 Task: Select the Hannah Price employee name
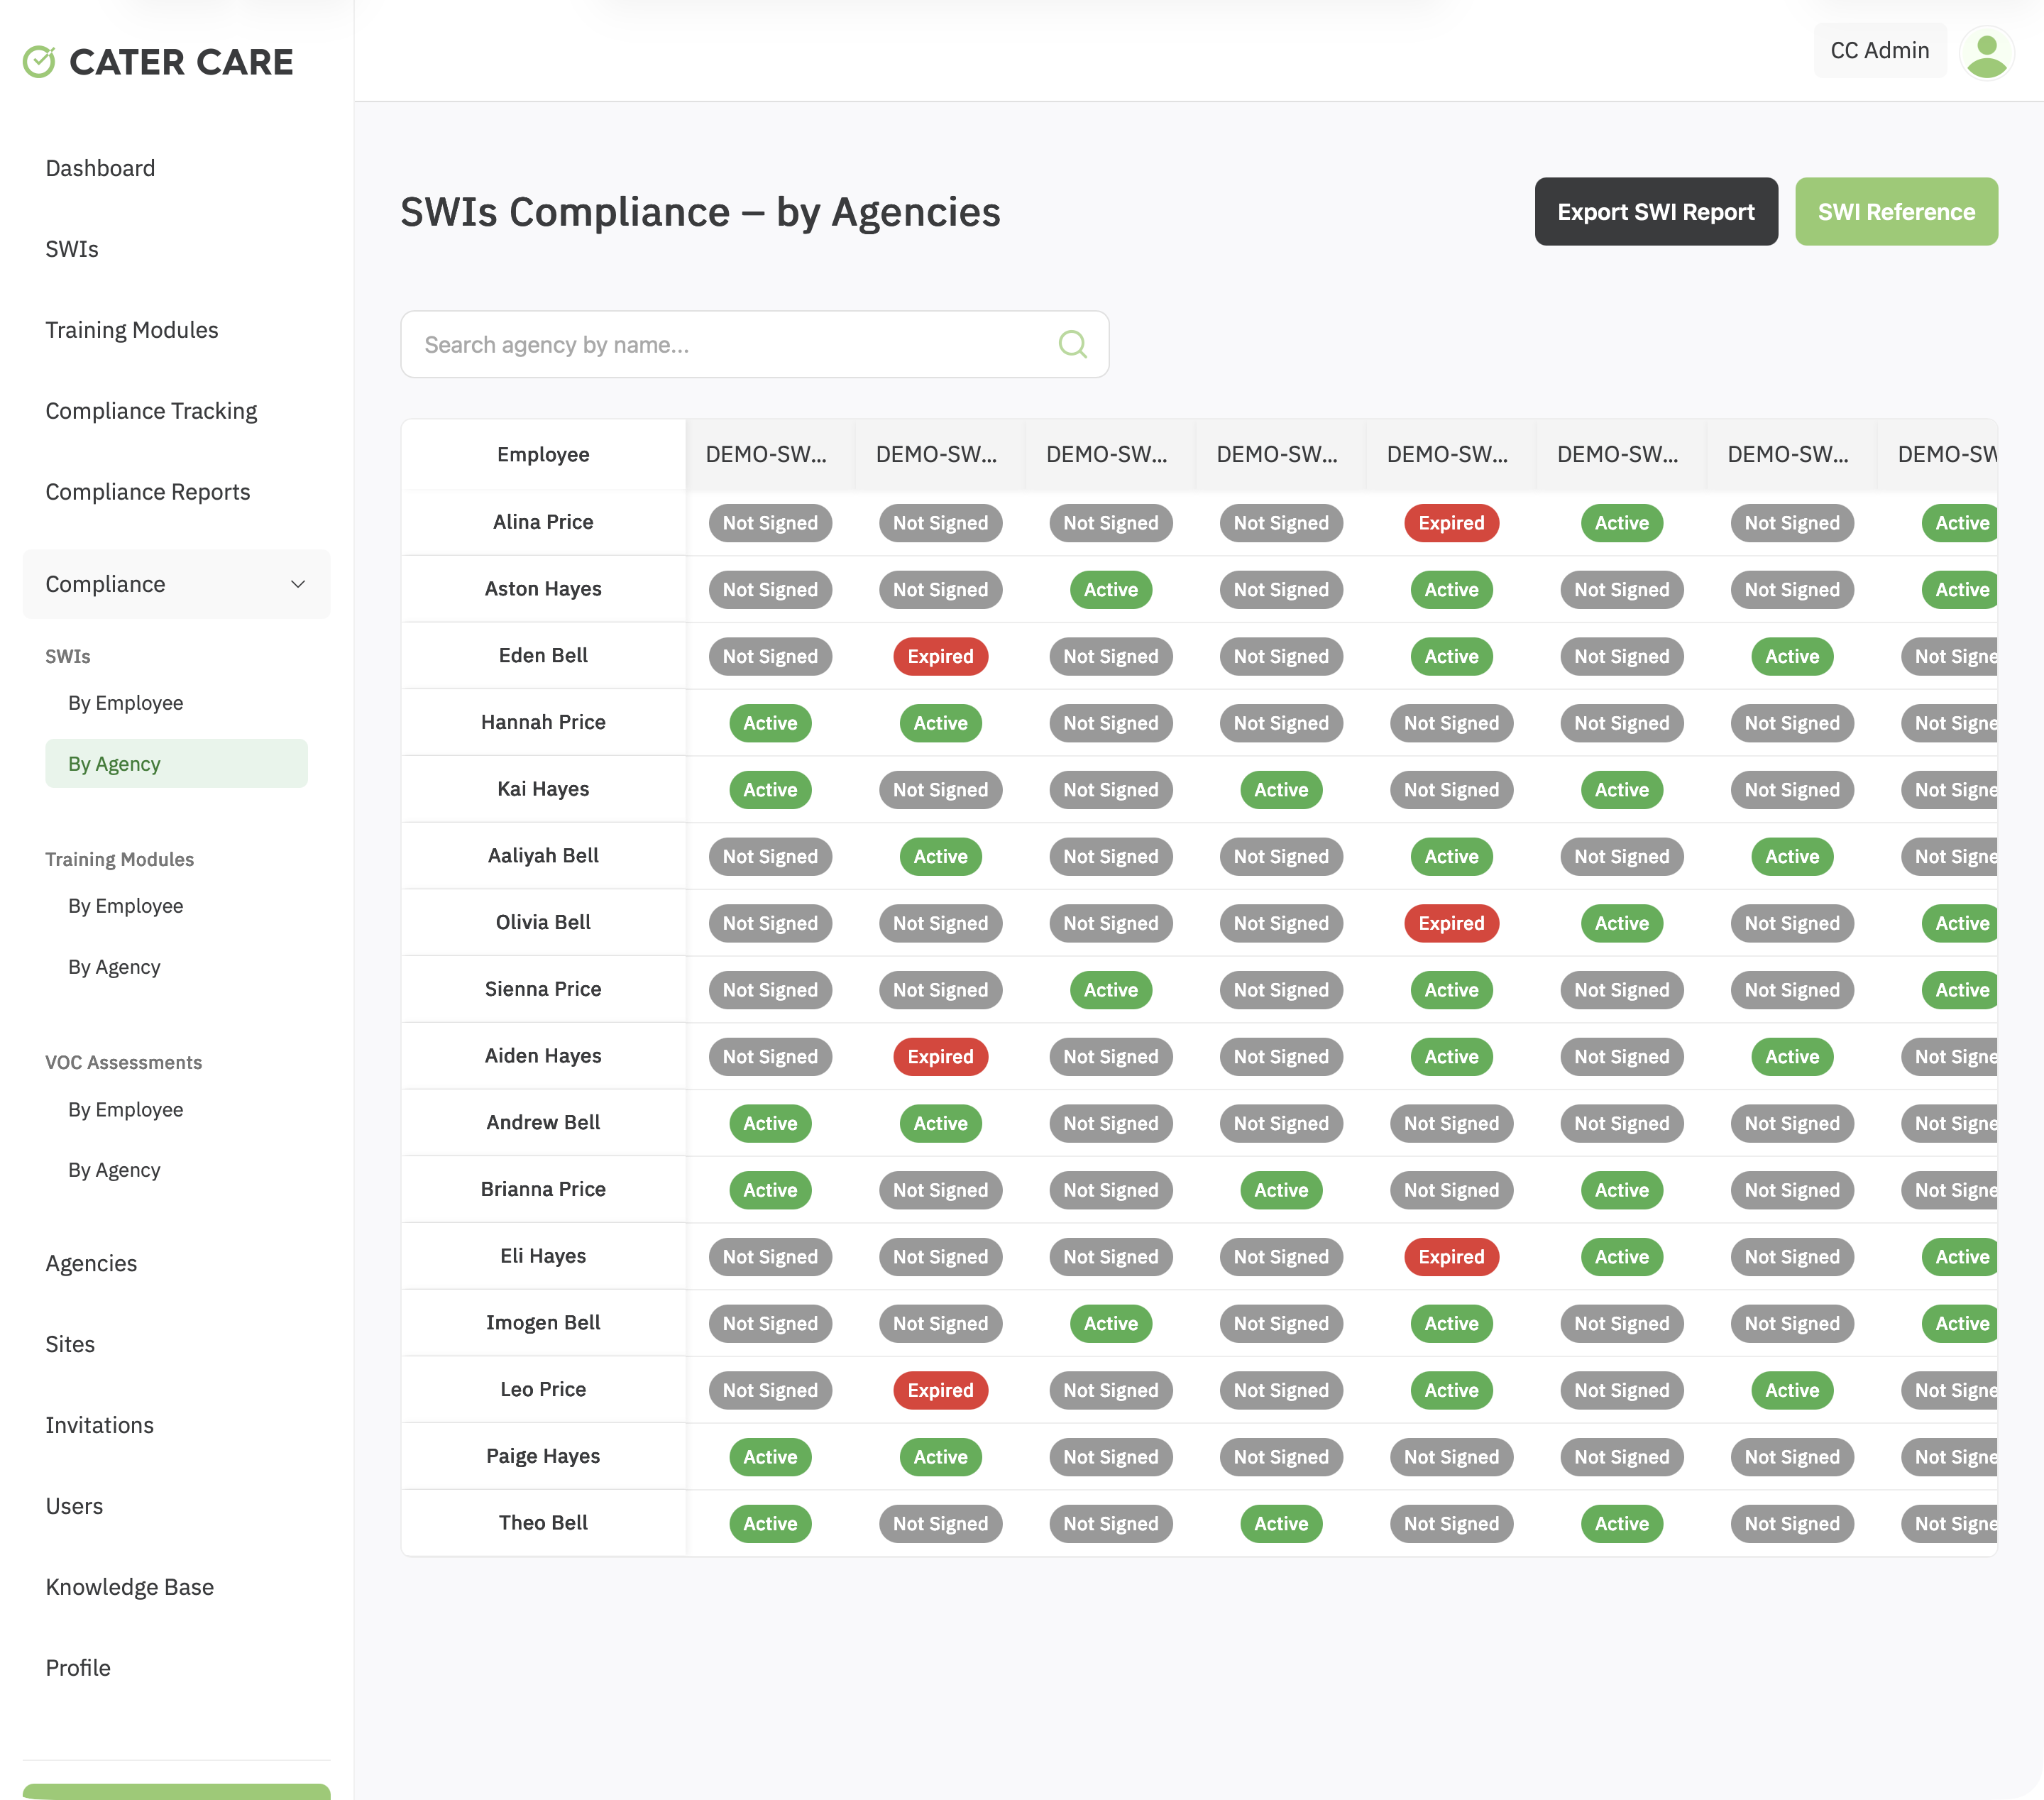[x=543, y=722]
